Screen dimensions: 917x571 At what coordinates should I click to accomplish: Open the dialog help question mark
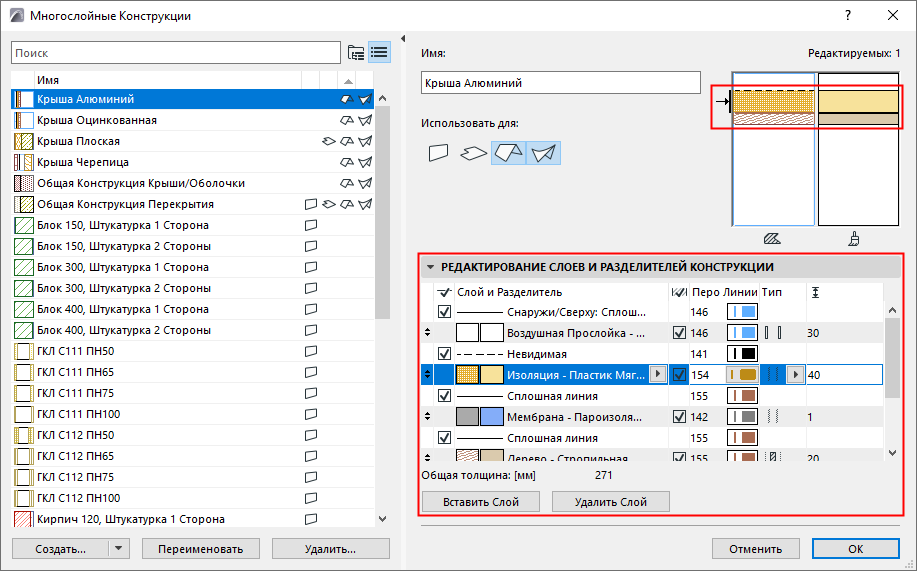tap(848, 16)
